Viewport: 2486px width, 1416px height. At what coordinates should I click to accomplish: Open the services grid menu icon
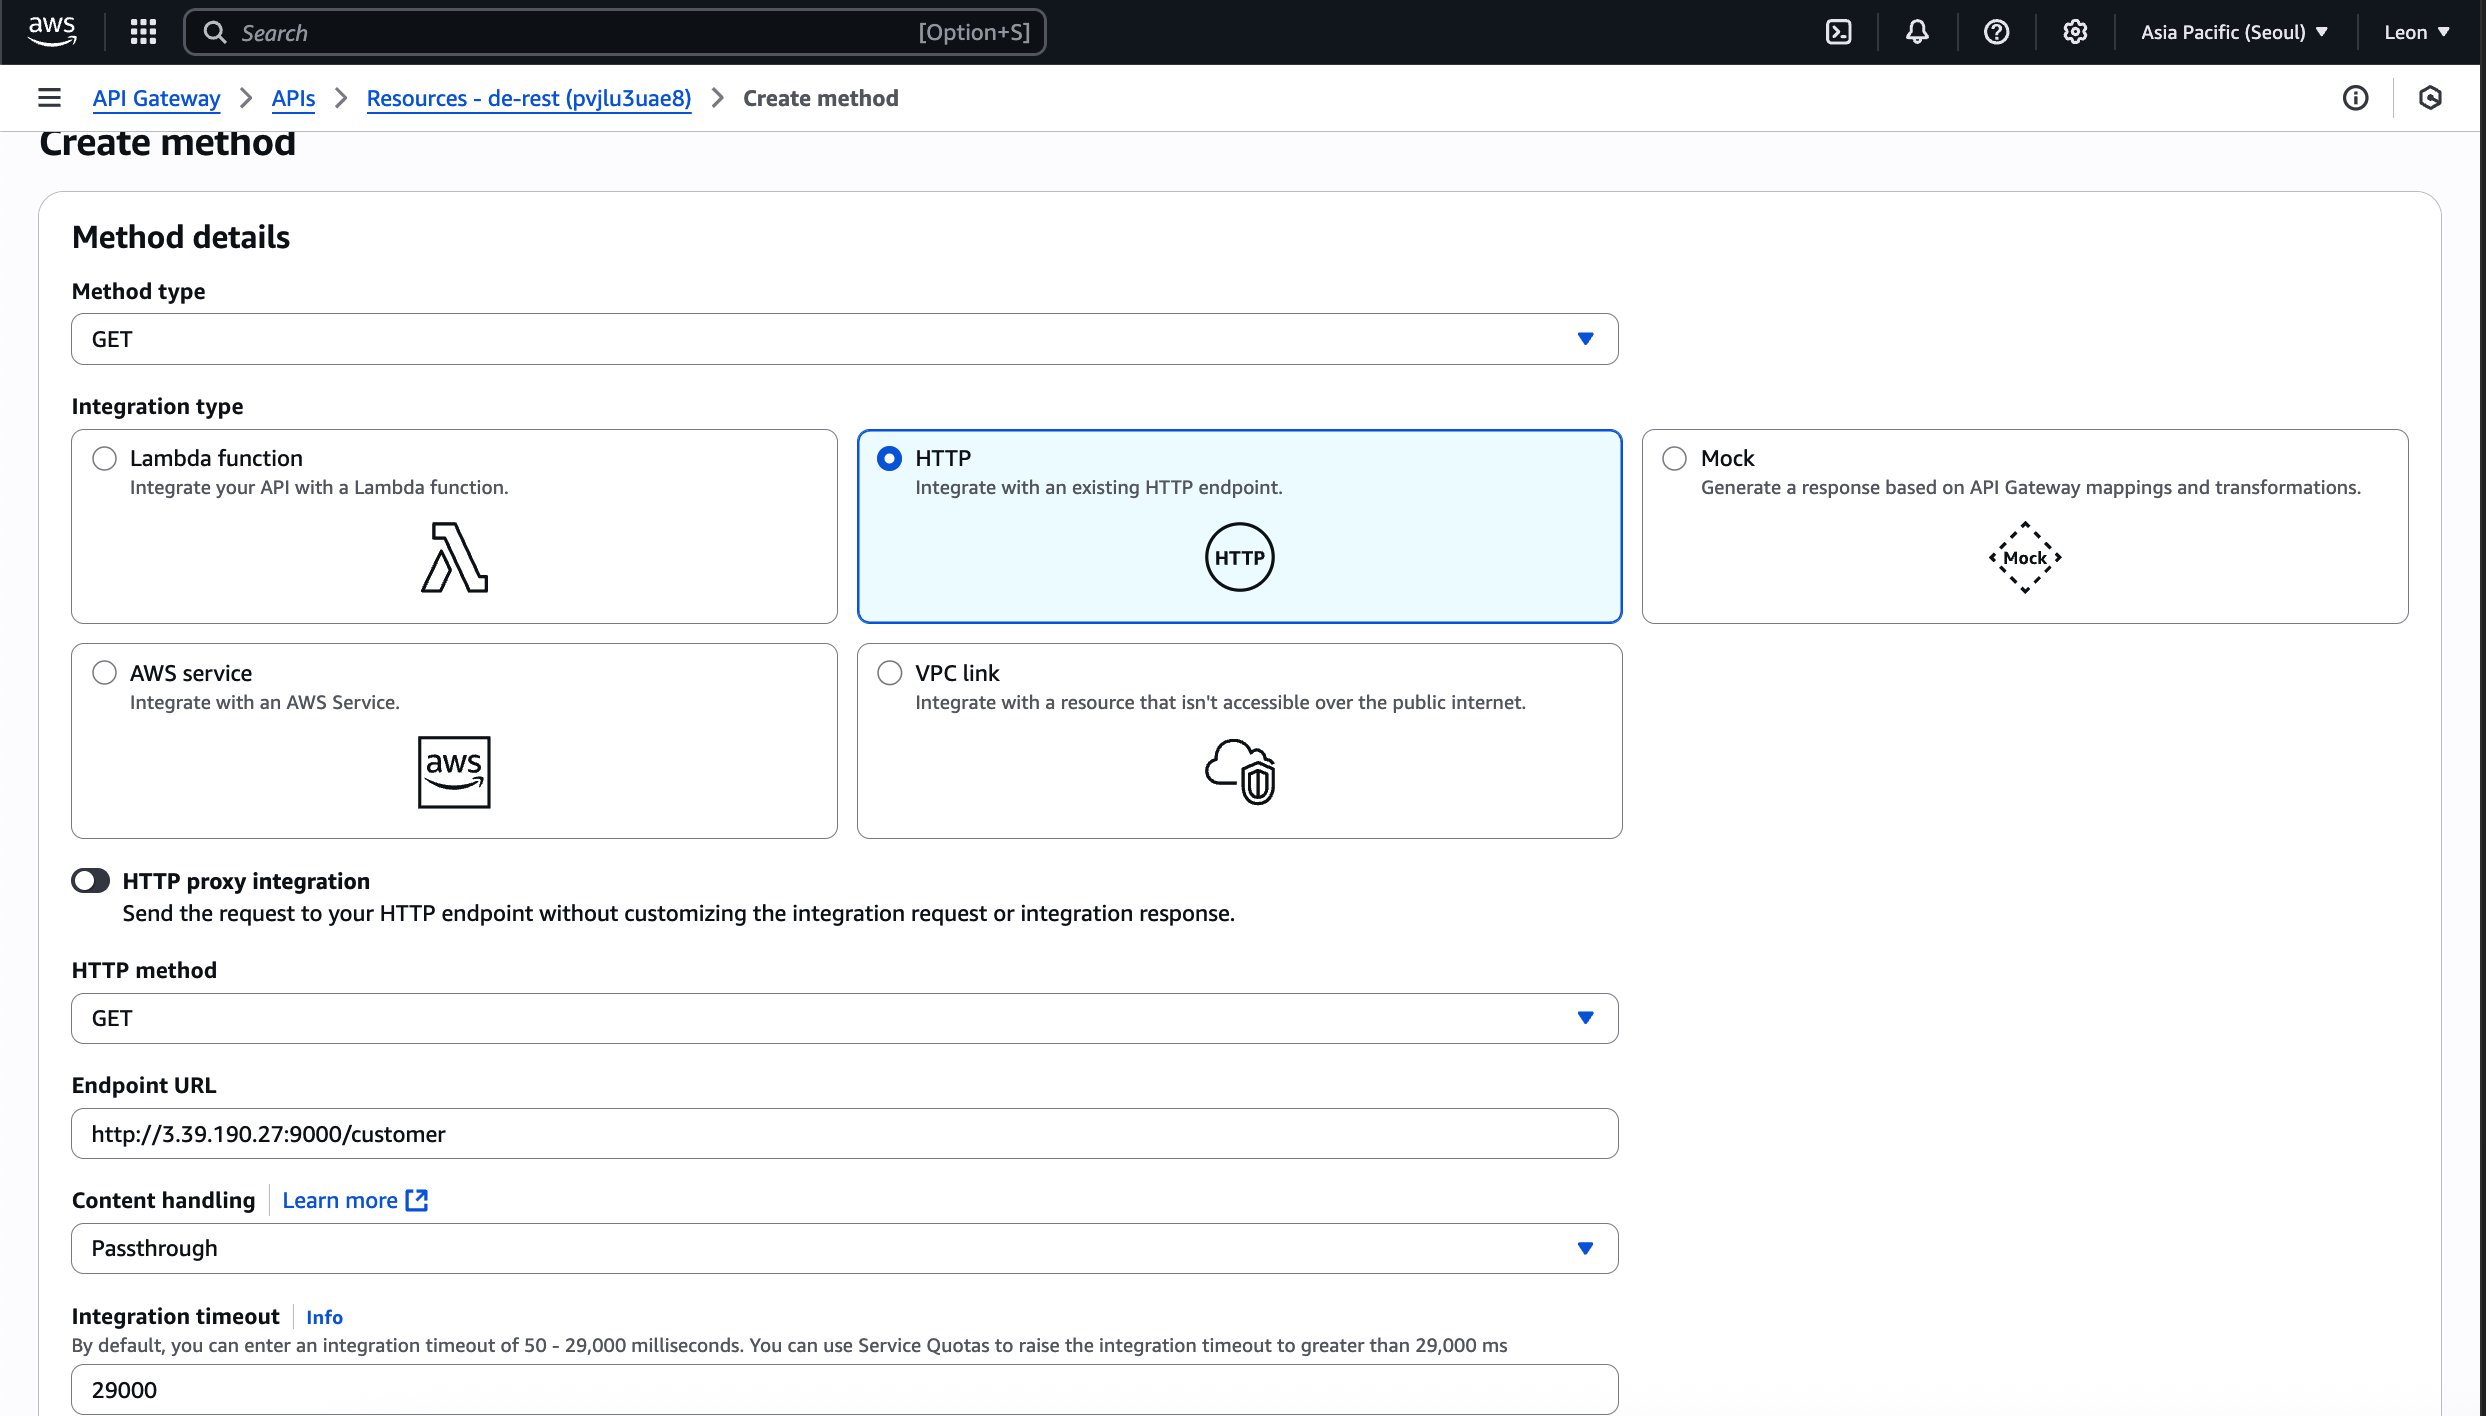coord(144,32)
